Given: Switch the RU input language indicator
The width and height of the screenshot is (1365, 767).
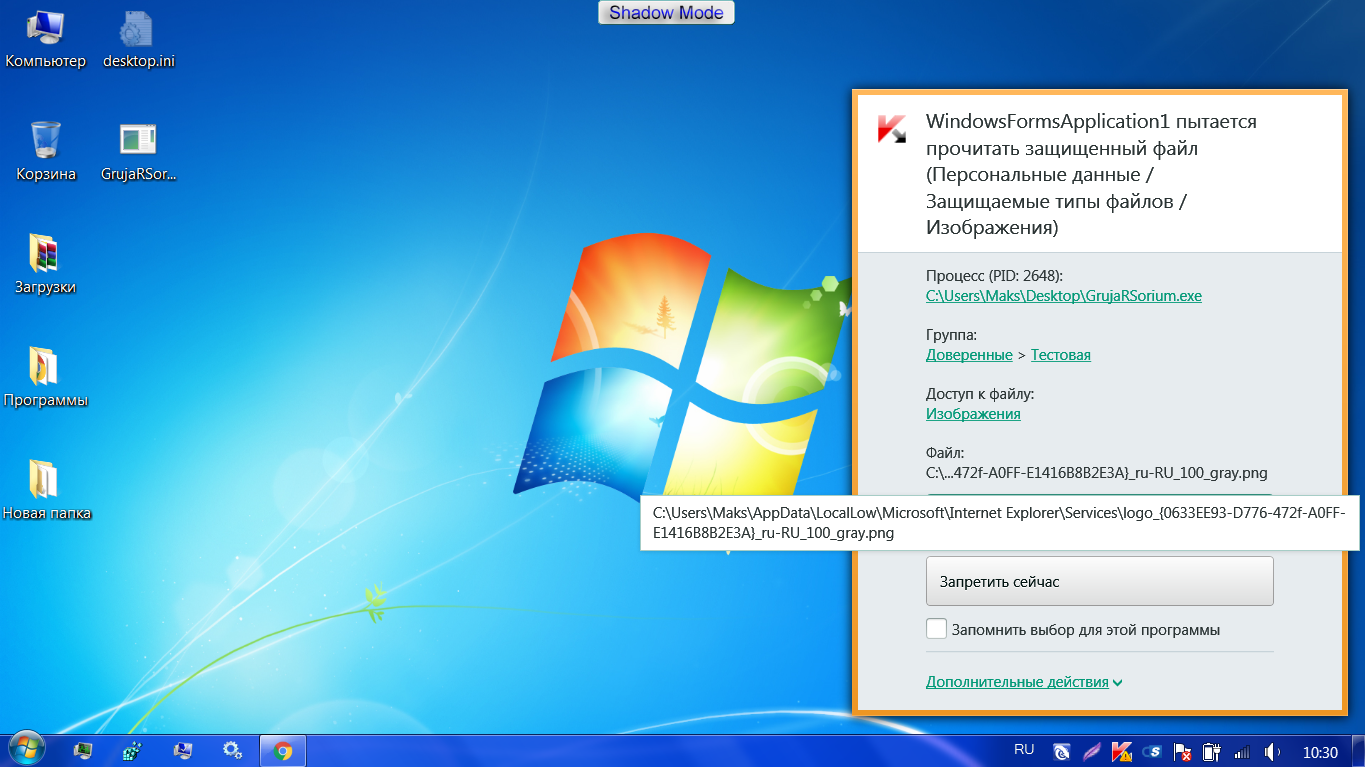Looking at the screenshot, I should click(x=1024, y=749).
